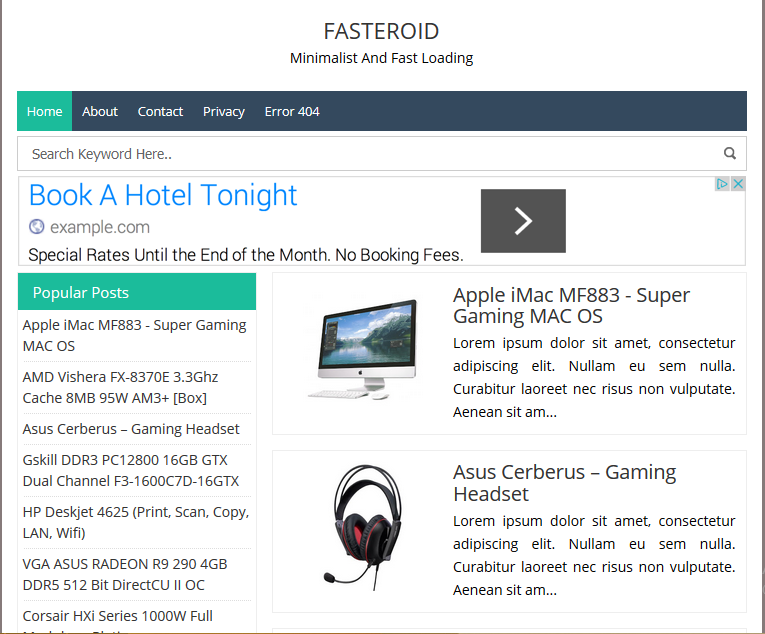765x634 pixels.
Task: Click the FASTEROID site title
Action: pyautogui.click(x=382, y=31)
